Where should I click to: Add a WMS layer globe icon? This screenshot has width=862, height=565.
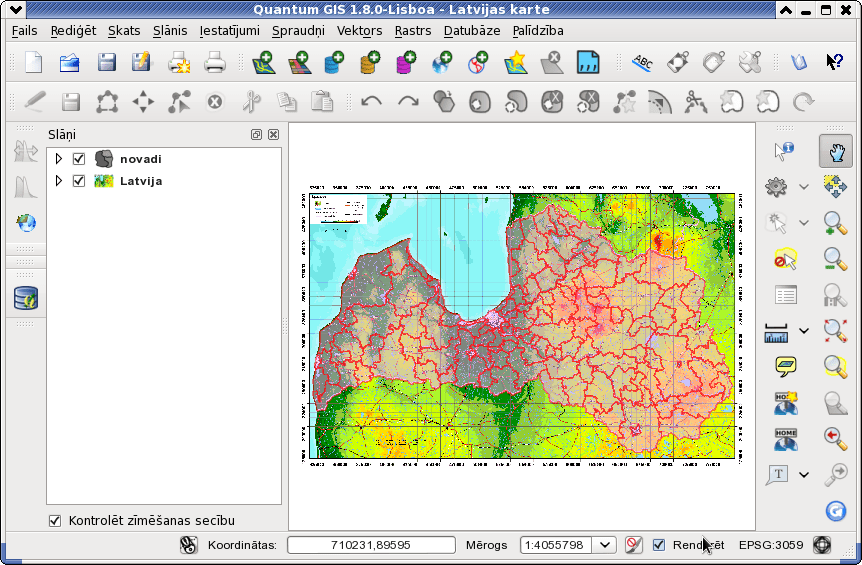pyautogui.click(x=442, y=63)
